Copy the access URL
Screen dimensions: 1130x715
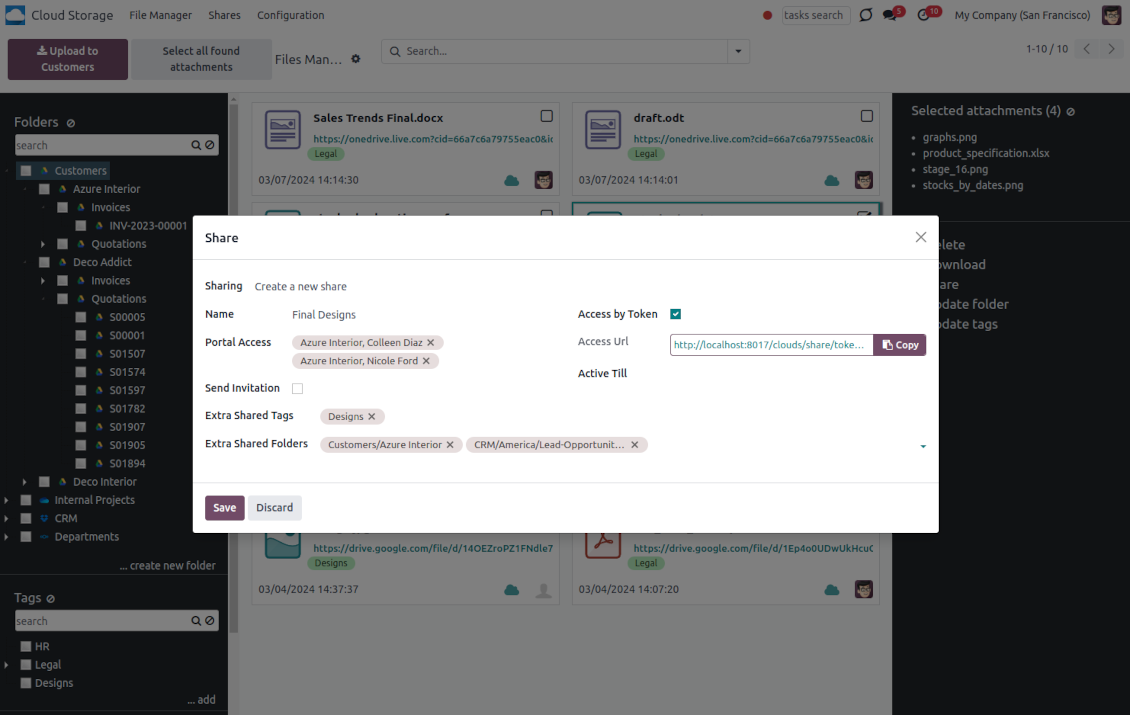click(x=900, y=345)
